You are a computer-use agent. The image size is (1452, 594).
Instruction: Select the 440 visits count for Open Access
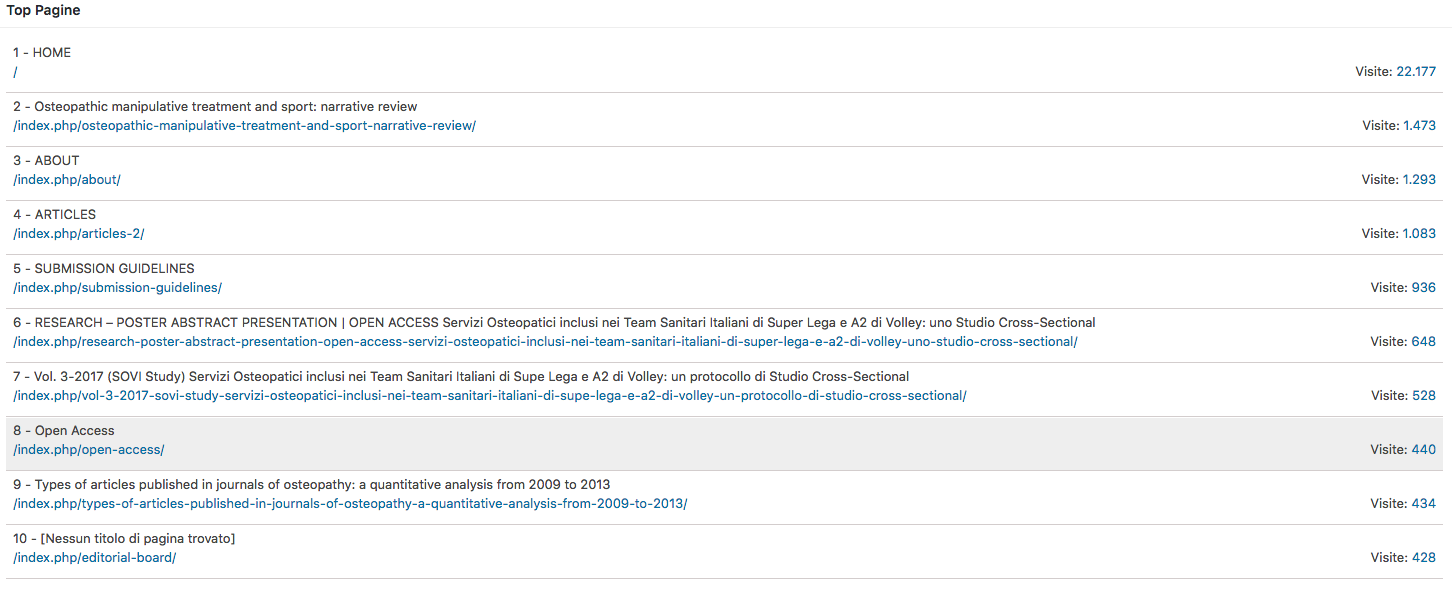coord(1423,450)
